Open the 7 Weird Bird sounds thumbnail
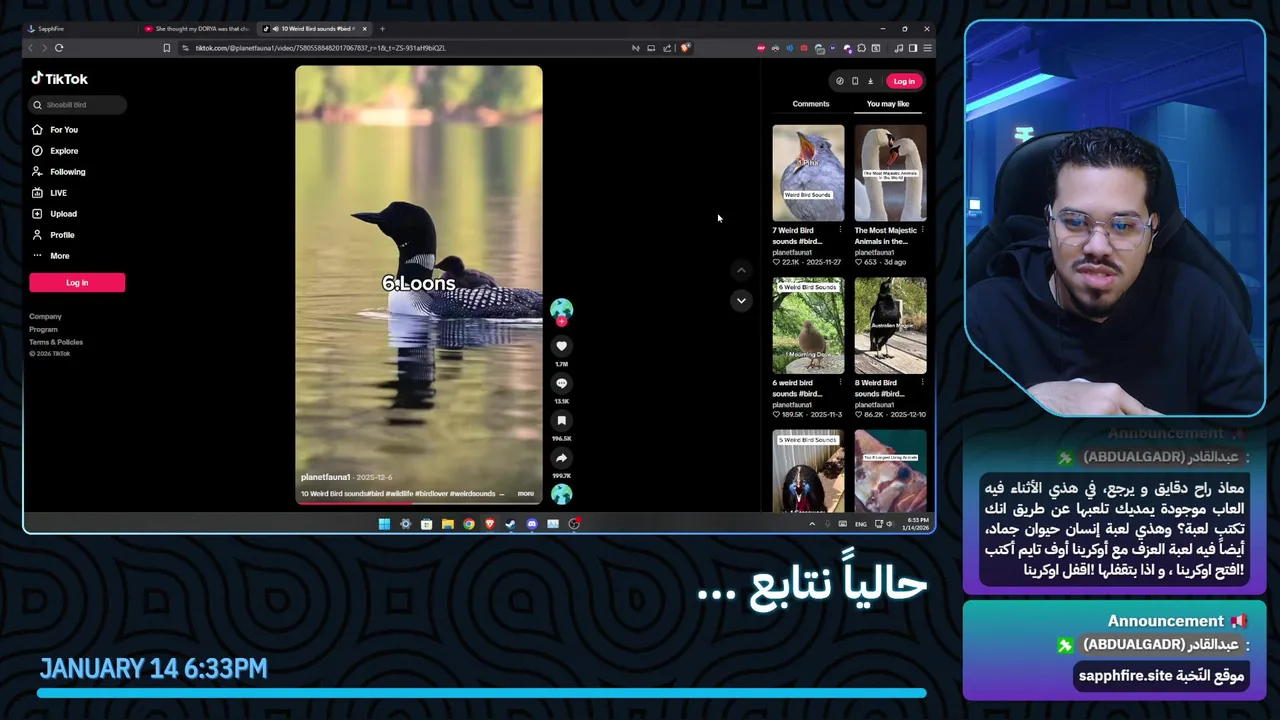This screenshot has width=1280, height=720. (x=808, y=173)
